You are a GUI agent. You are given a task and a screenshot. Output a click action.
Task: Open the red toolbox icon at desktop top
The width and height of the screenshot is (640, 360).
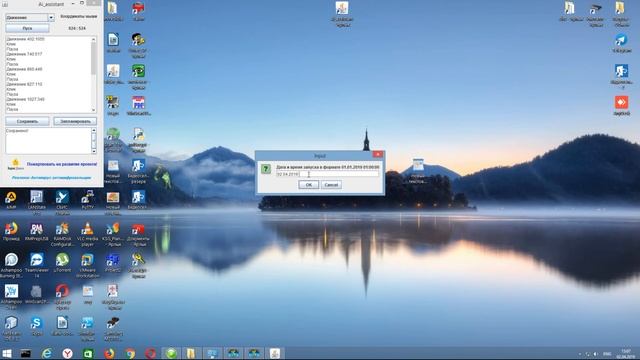(x=138, y=11)
